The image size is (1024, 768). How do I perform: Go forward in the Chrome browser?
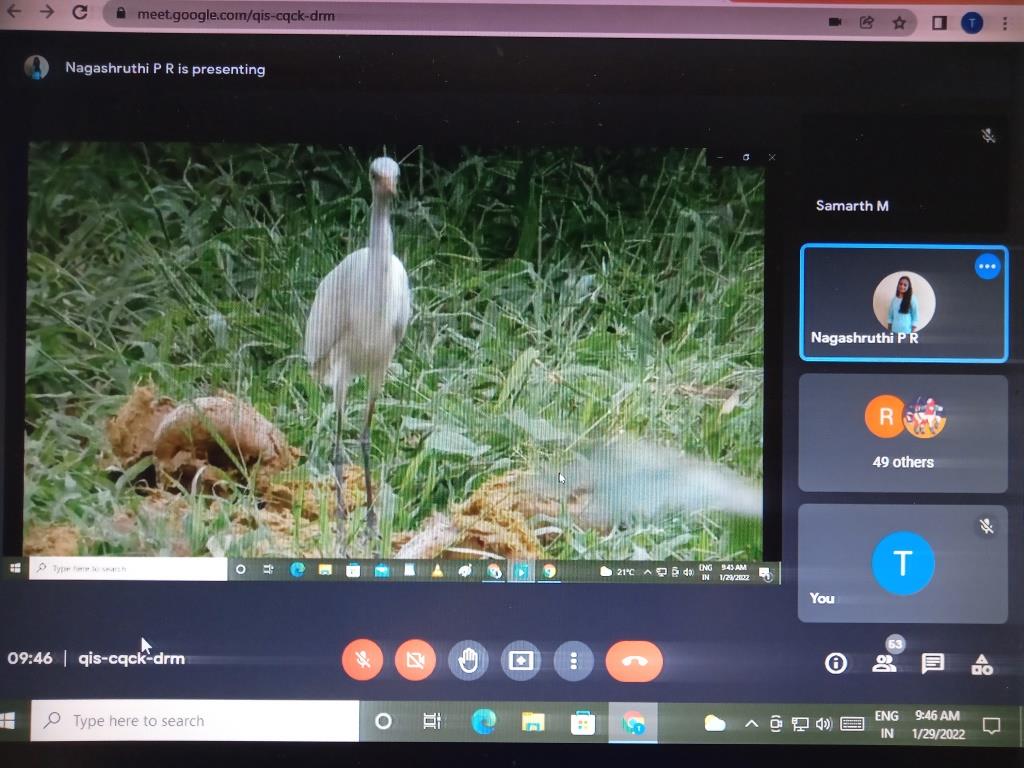pos(47,11)
